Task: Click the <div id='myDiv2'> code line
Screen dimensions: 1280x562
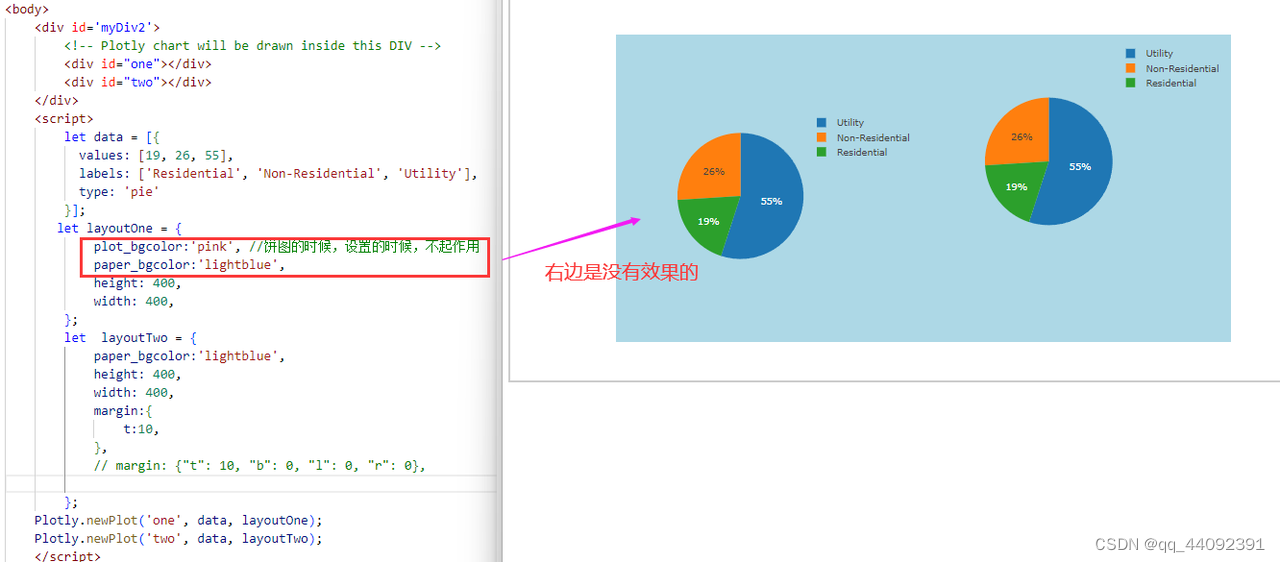Action: (97, 27)
